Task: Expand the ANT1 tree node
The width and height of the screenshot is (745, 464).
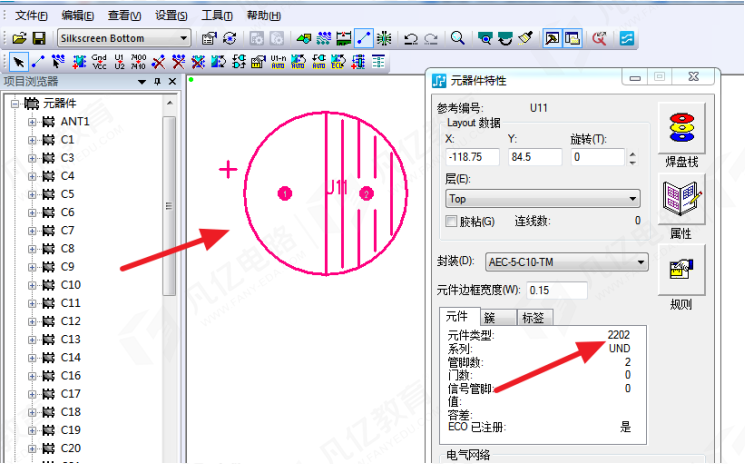Action: tap(32, 122)
